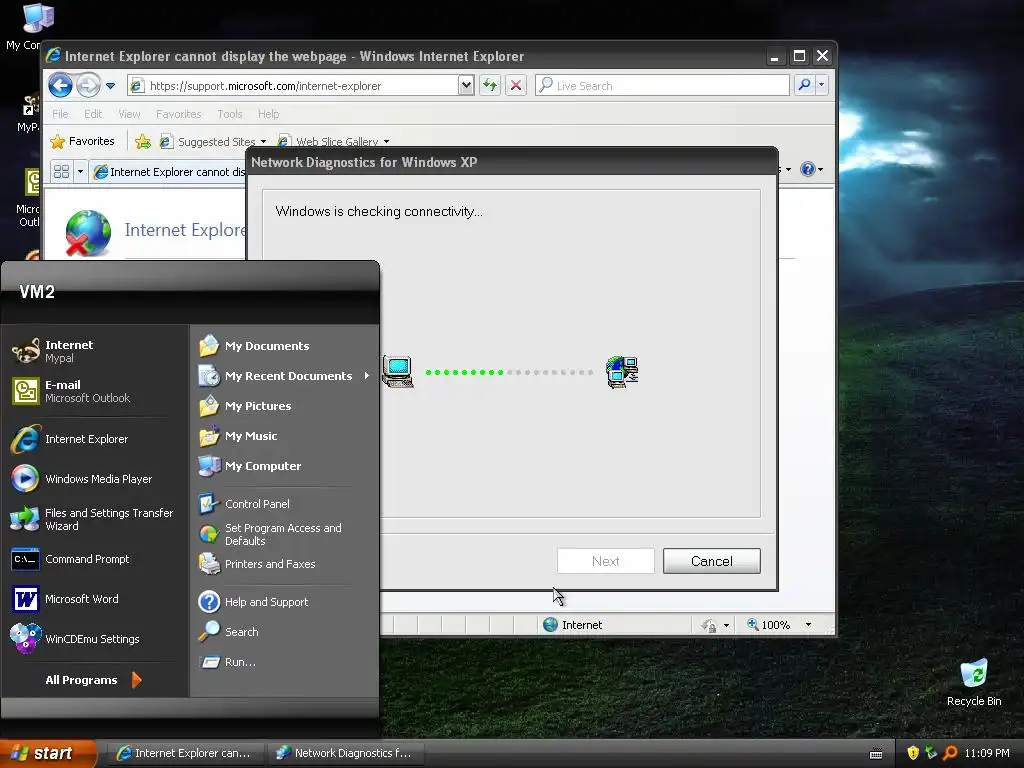Viewport: 1024px width, 768px height.
Task: Open Help and Support
Action: (x=284, y=601)
